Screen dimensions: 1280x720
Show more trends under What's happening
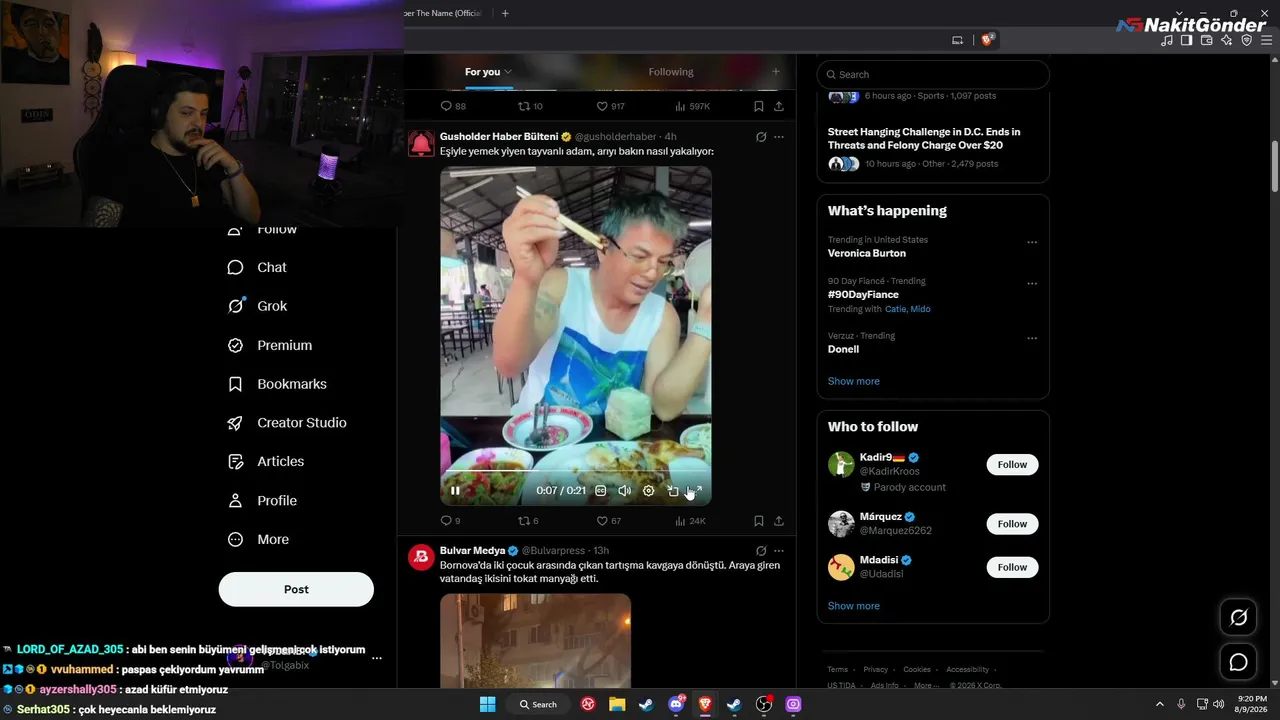click(x=853, y=381)
